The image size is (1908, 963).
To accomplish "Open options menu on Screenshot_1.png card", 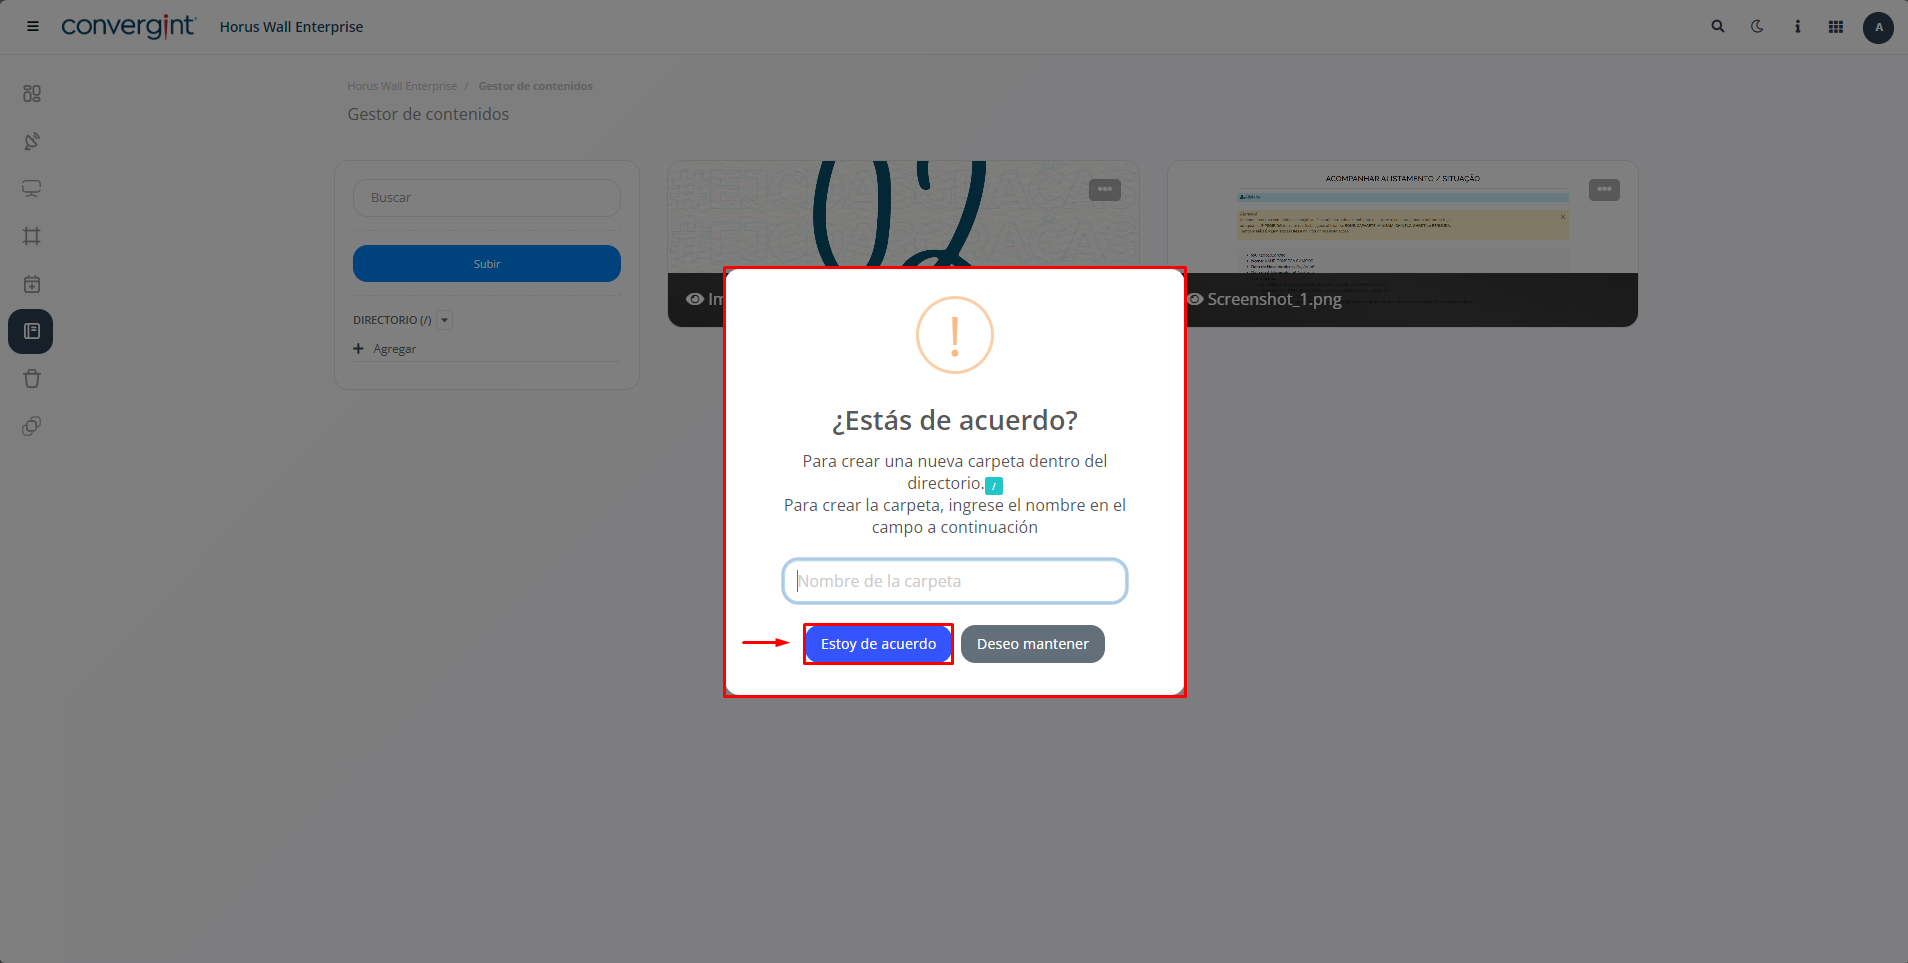I will pyautogui.click(x=1604, y=190).
